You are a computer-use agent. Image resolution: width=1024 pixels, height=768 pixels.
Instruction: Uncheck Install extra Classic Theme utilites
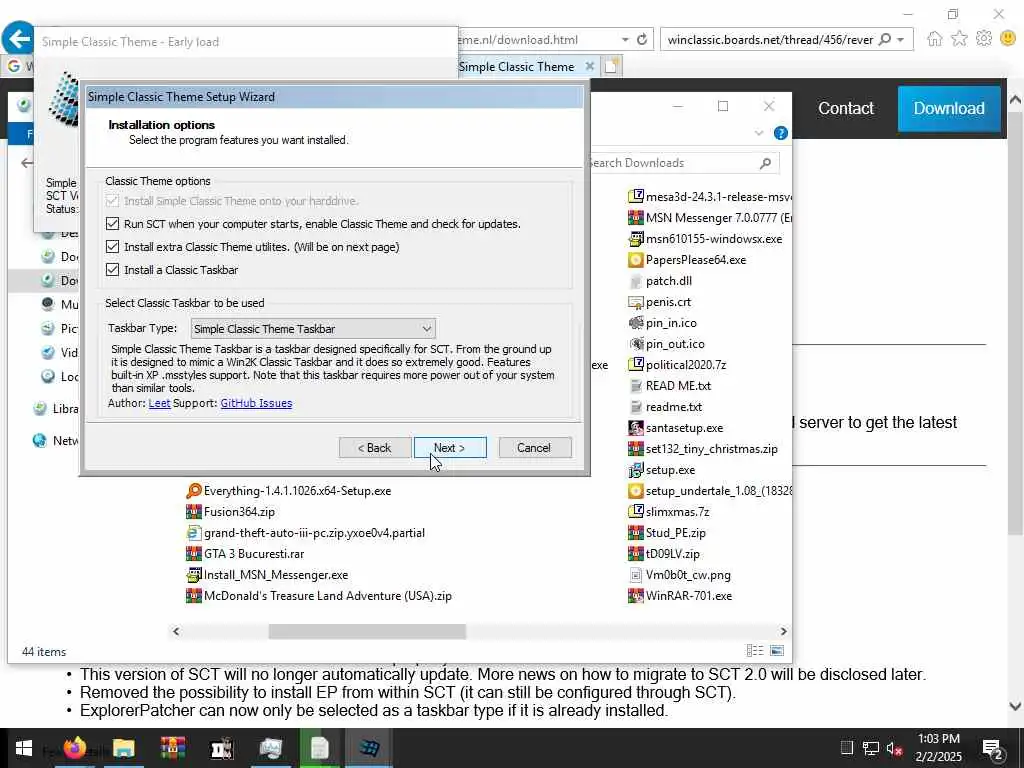(112, 247)
